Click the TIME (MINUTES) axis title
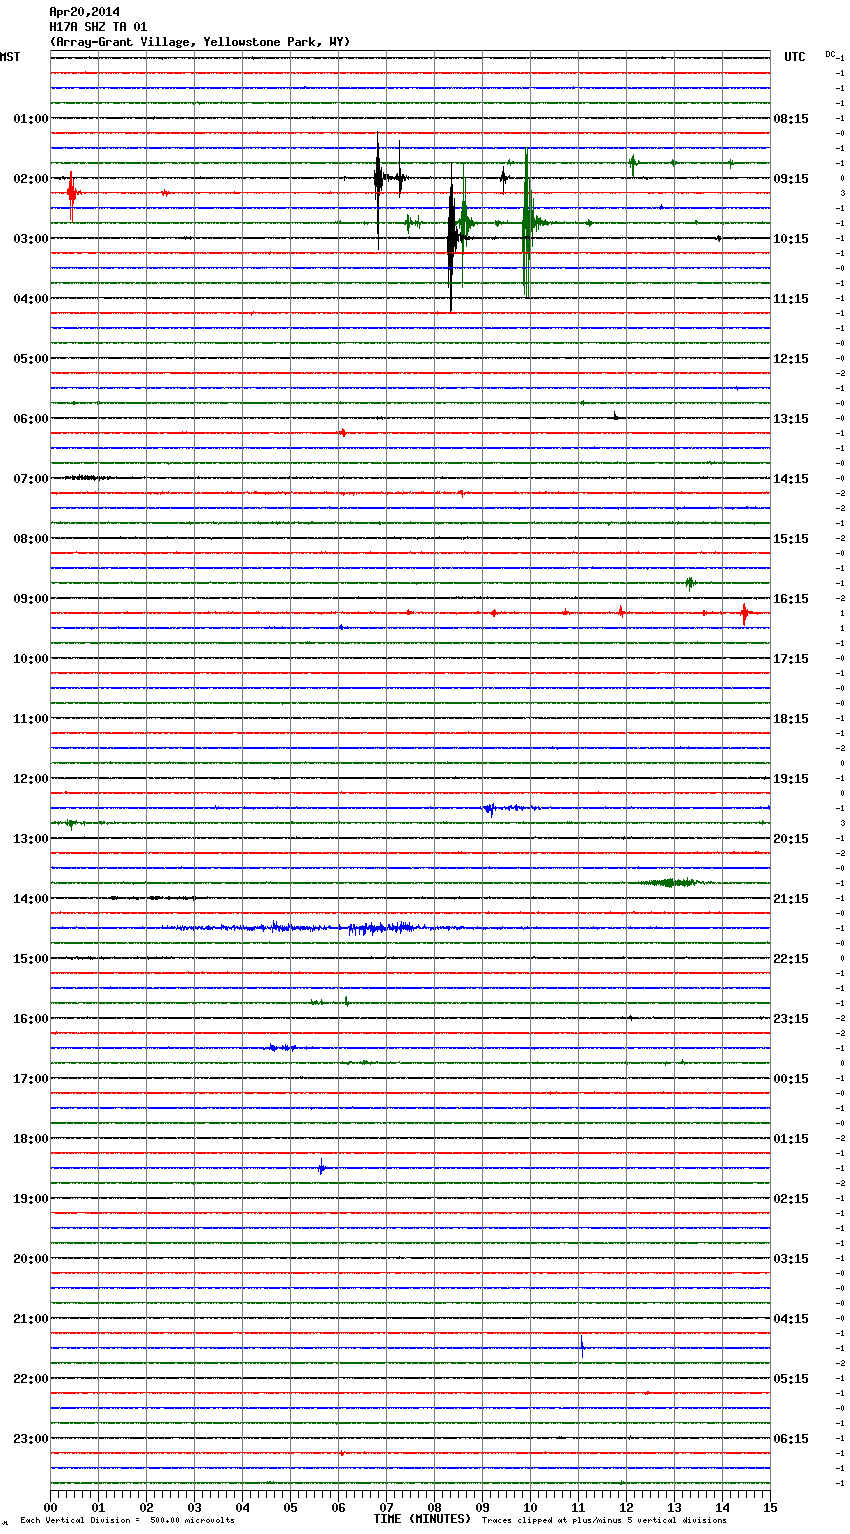850x1534 pixels. click(x=422, y=1519)
